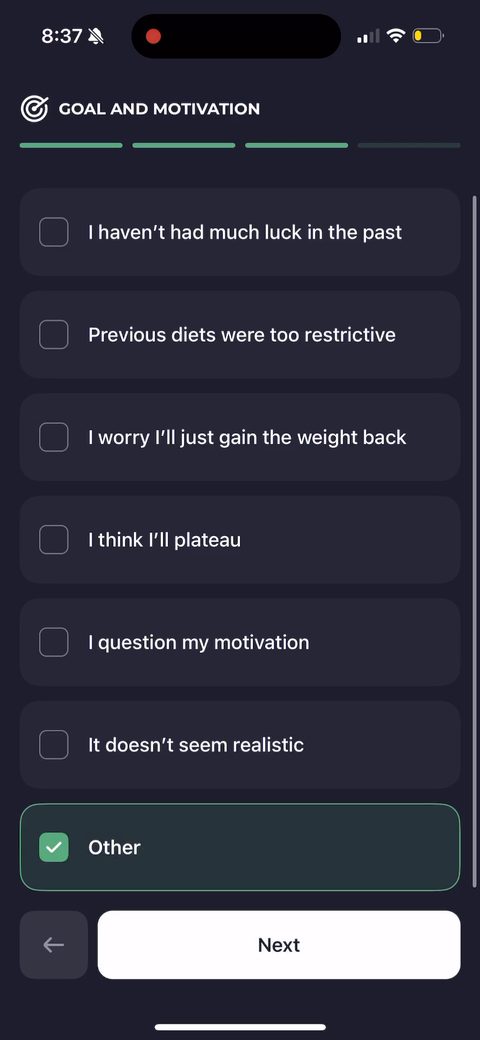Tap the first progress bar segment
The width and height of the screenshot is (480, 1040).
click(71, 145)
